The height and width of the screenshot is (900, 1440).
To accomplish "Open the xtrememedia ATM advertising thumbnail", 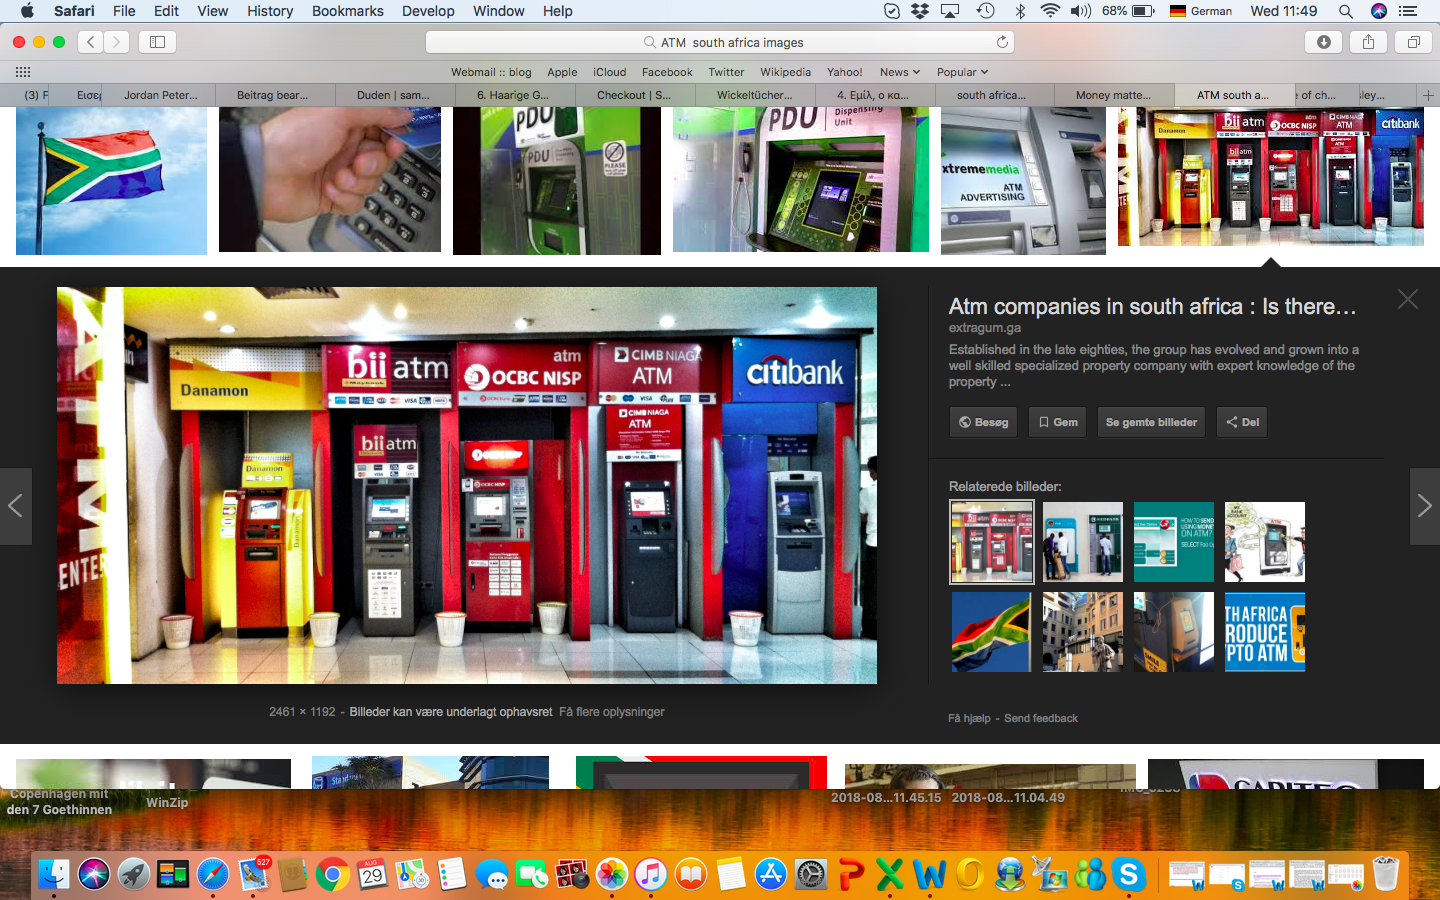I will (x=1023, y=181).
